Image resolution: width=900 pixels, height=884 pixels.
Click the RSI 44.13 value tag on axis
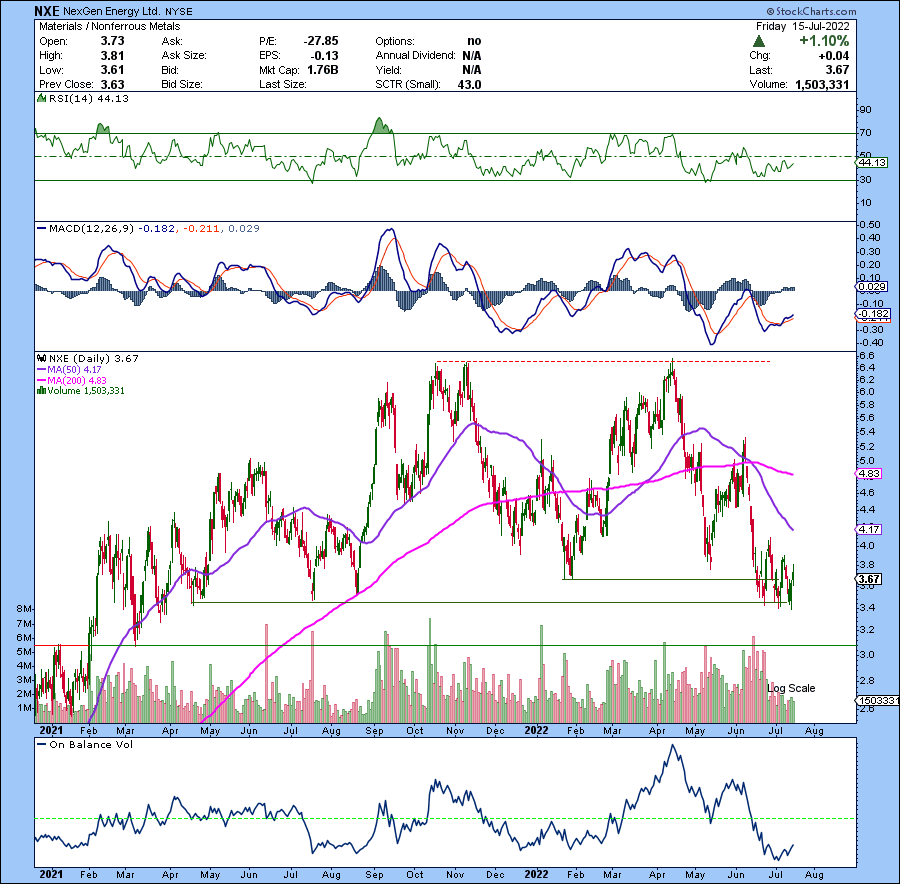pos(872,162)
